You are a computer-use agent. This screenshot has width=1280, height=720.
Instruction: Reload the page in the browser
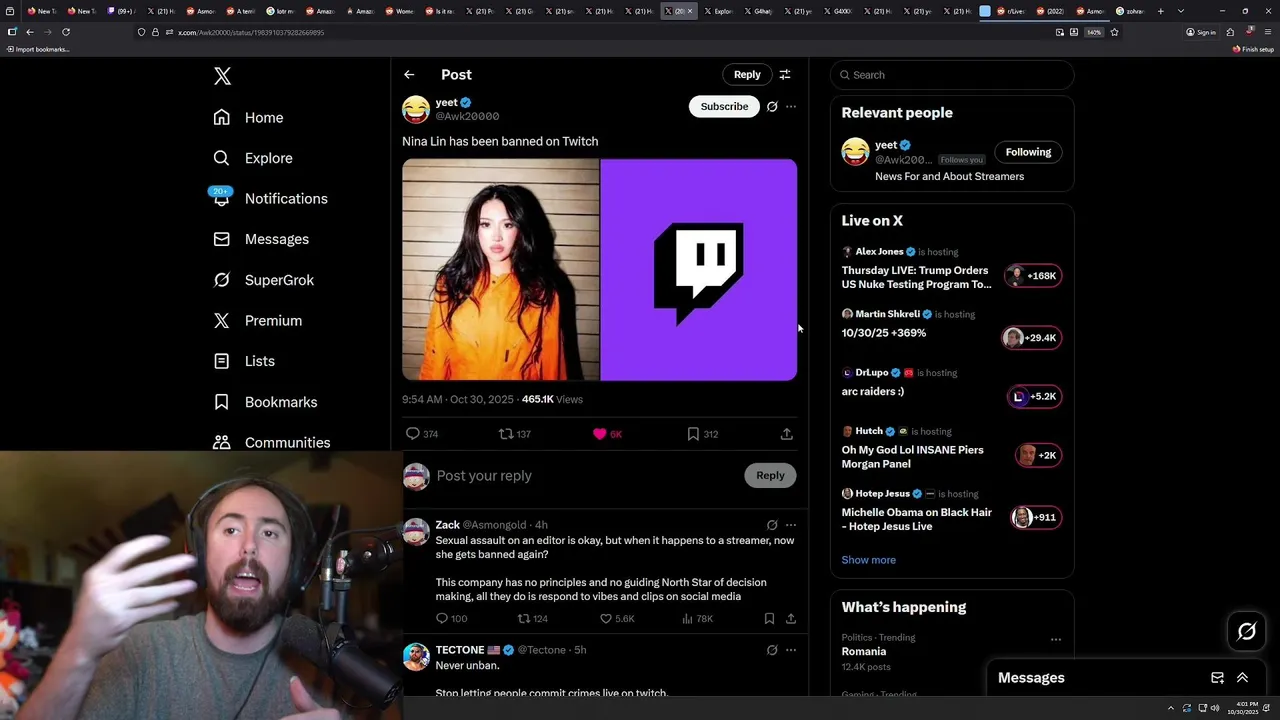66,32
